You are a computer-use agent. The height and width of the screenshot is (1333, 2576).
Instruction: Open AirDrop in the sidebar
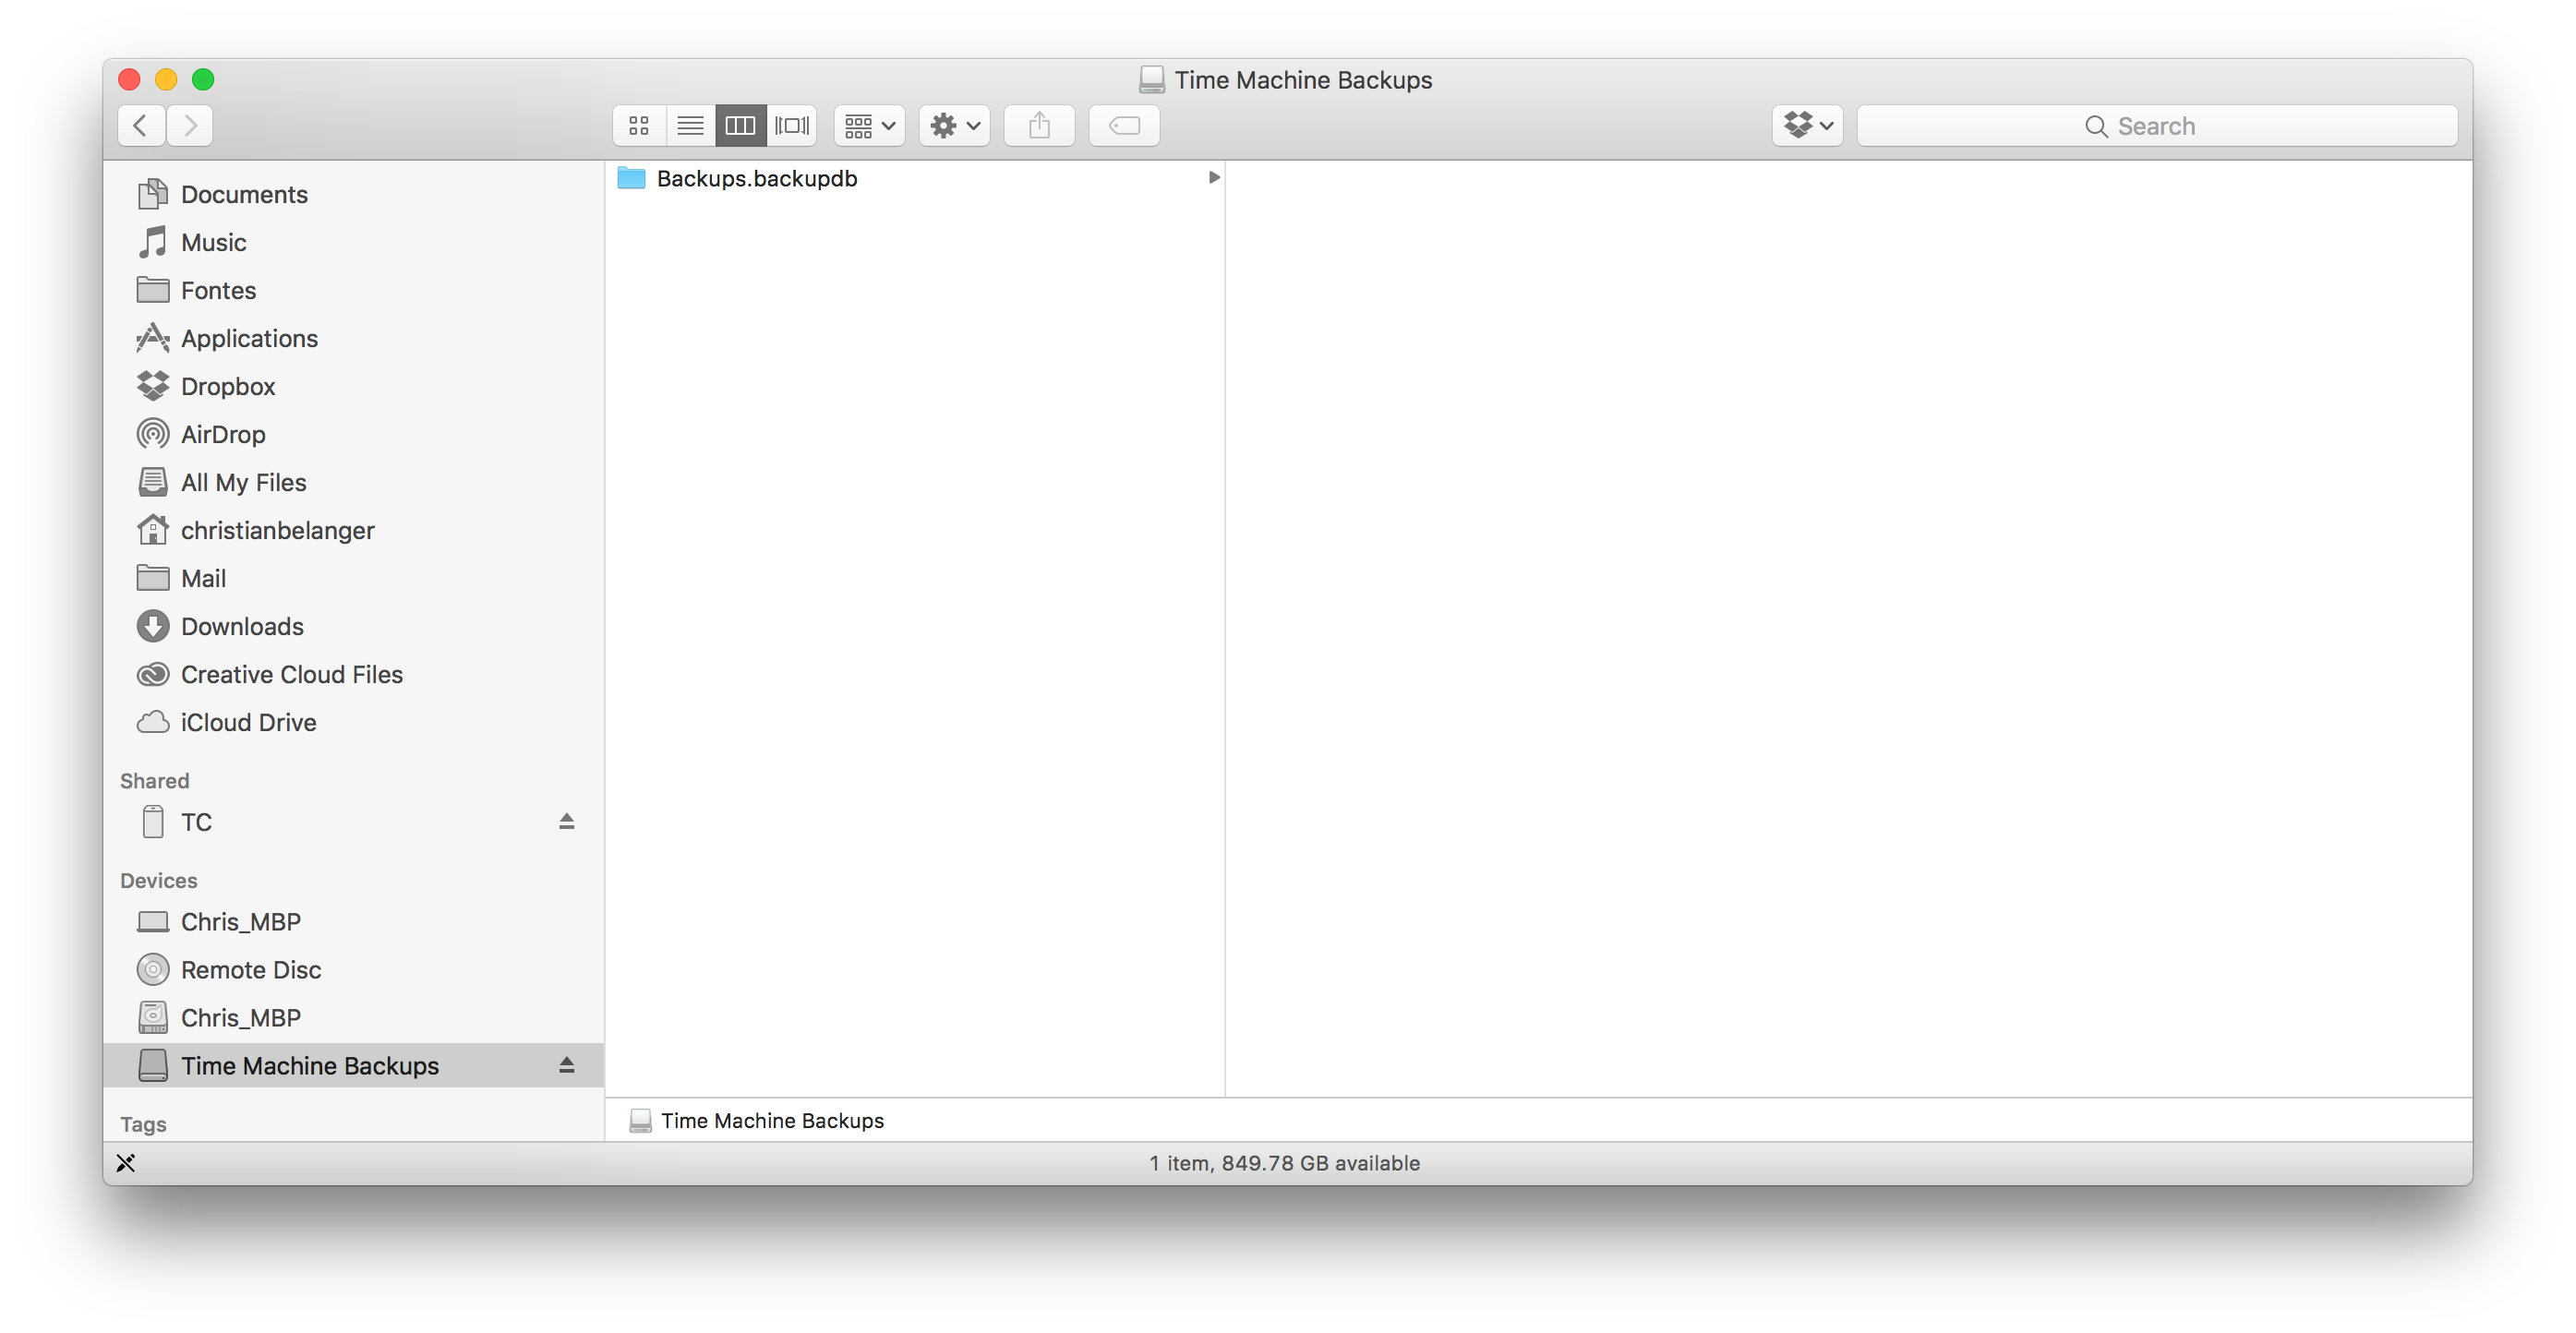(222, 435)
